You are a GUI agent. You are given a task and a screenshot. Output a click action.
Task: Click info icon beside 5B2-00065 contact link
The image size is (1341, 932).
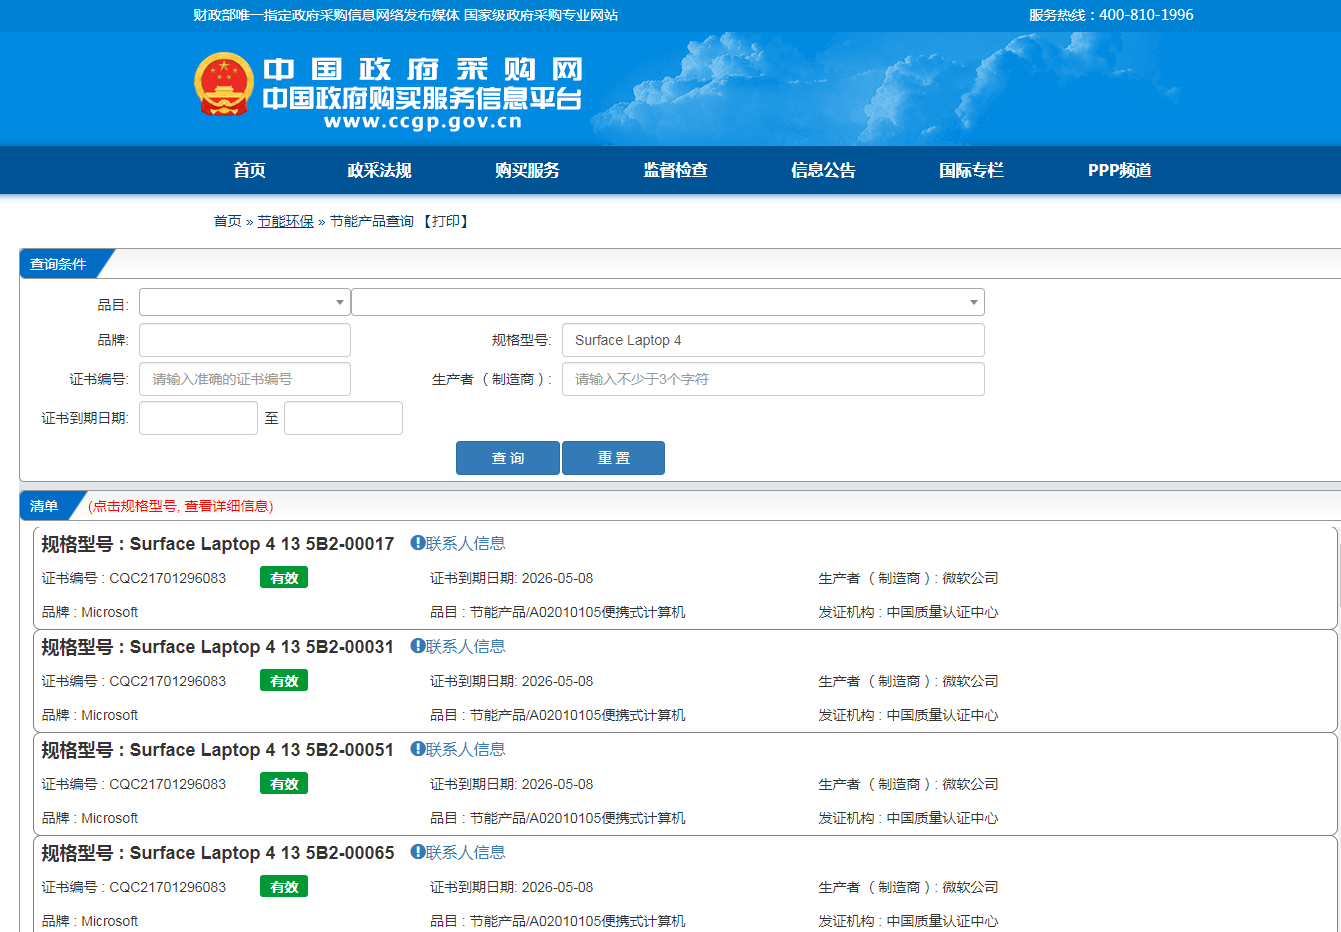tap(418, 852)
